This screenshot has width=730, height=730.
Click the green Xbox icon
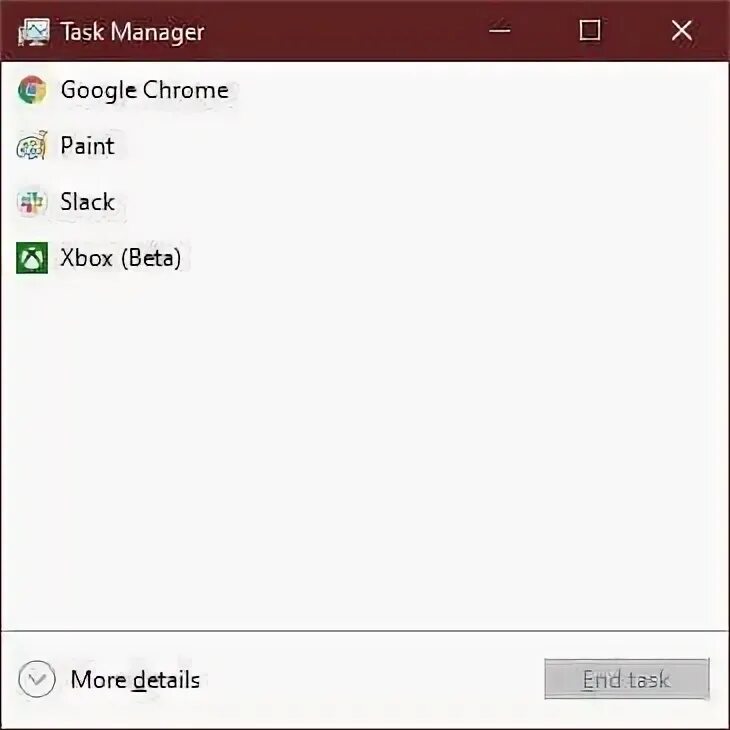point(32,259)
